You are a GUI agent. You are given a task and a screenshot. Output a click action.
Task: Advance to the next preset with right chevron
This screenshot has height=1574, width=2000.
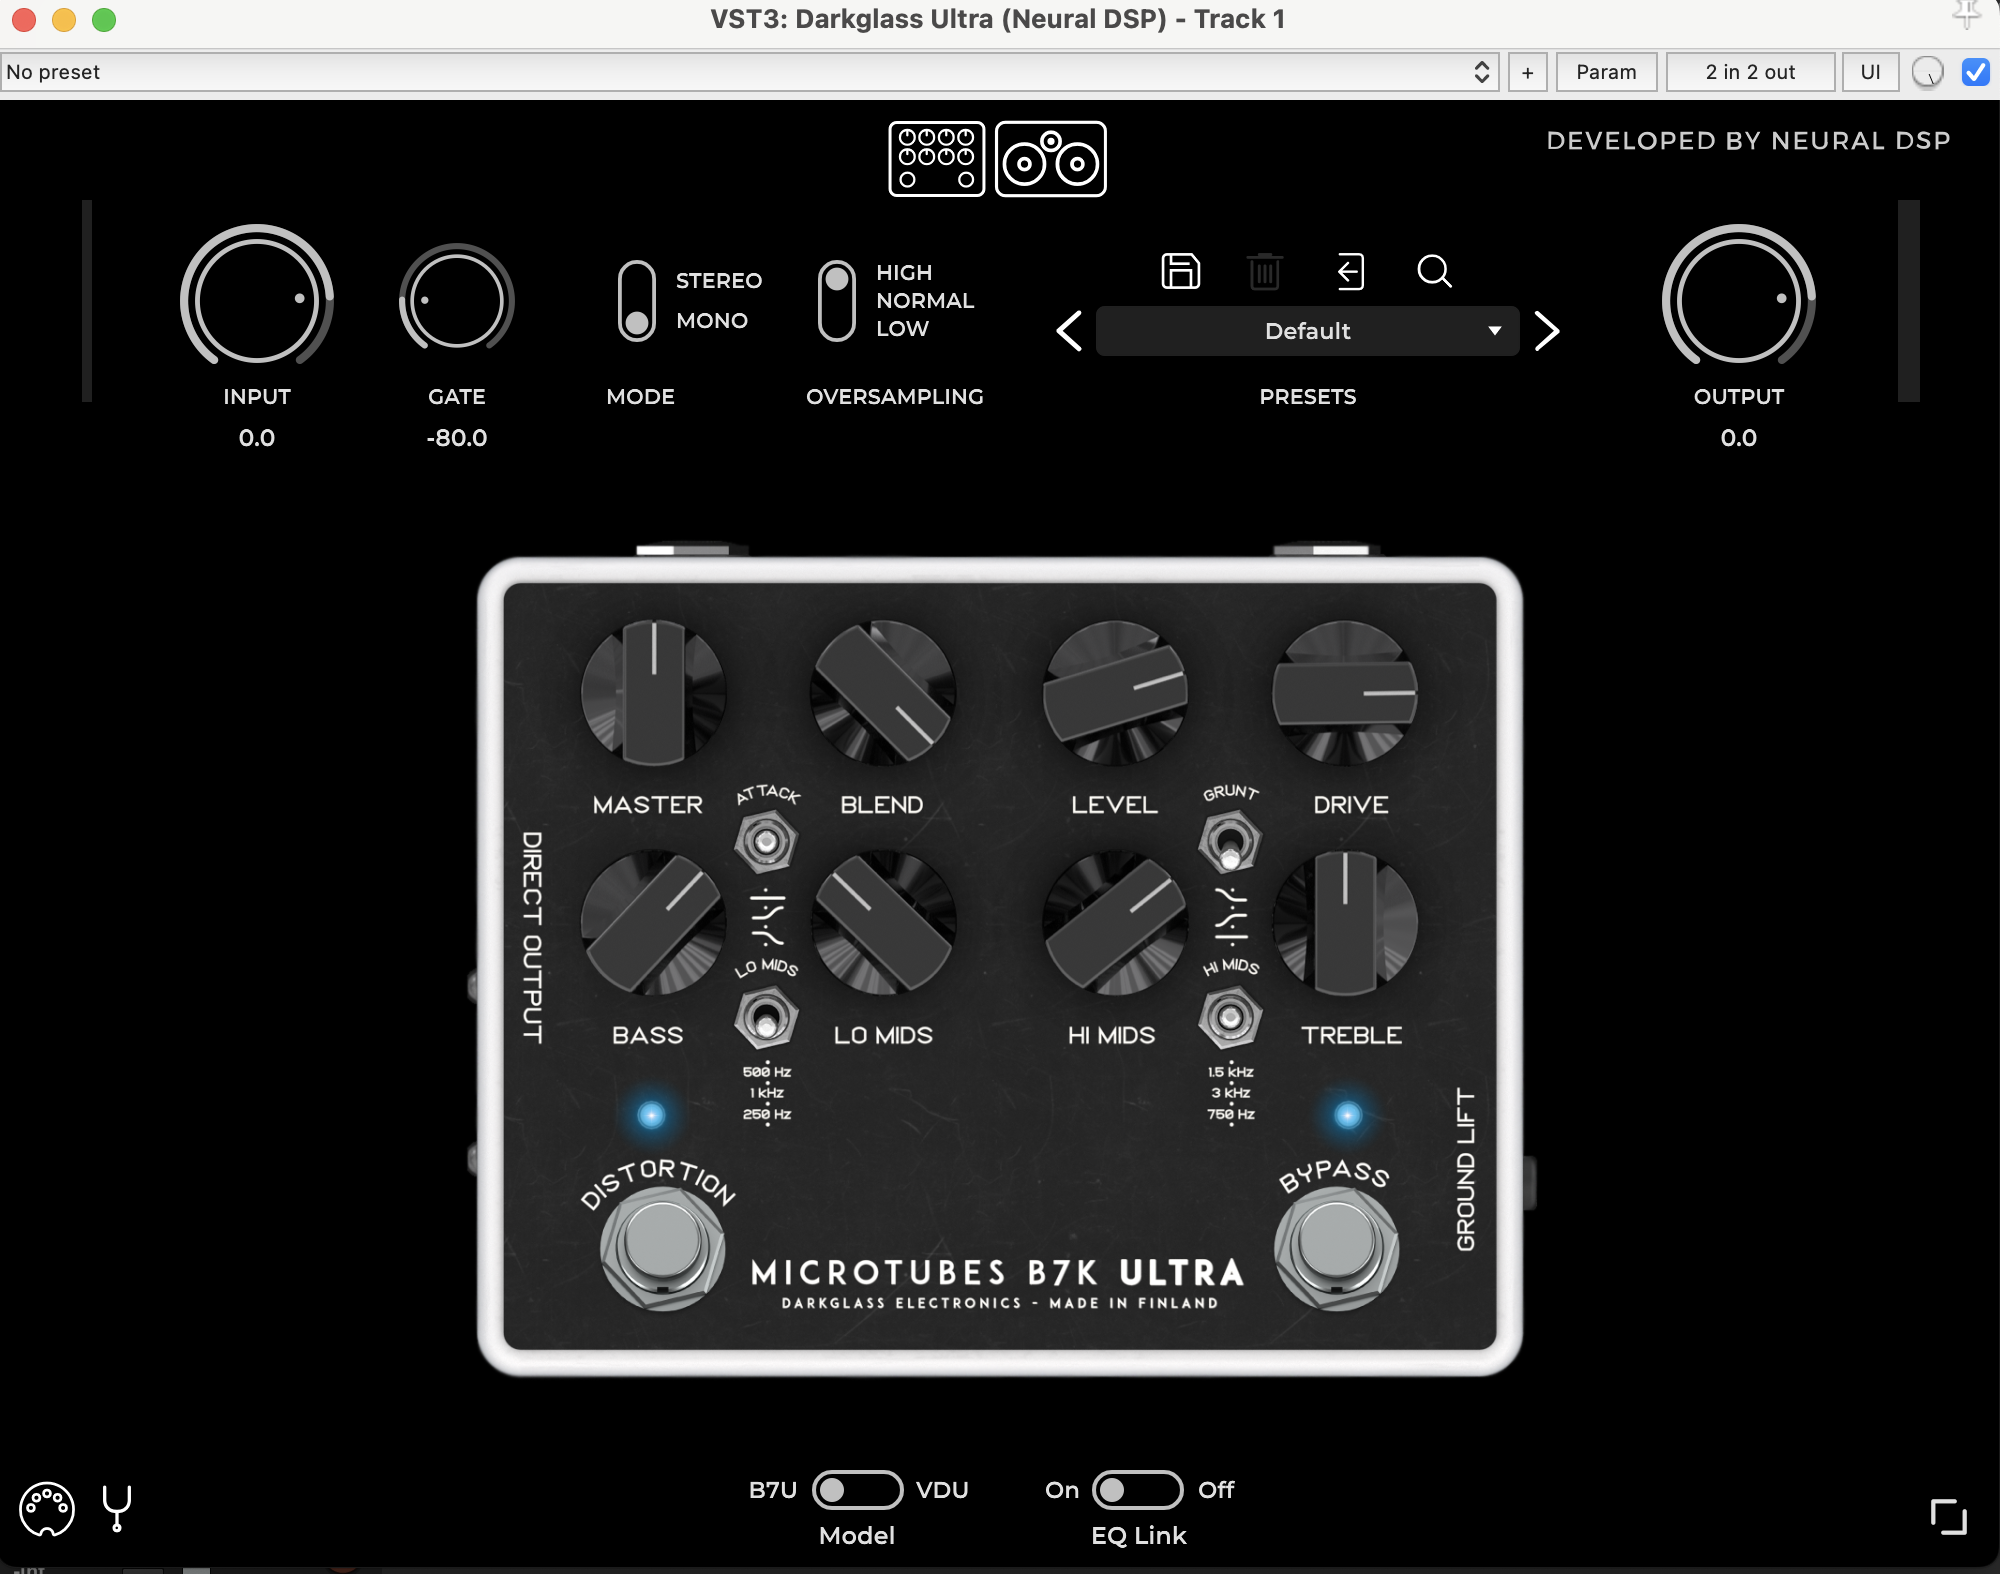click(x=1547, y=331)
